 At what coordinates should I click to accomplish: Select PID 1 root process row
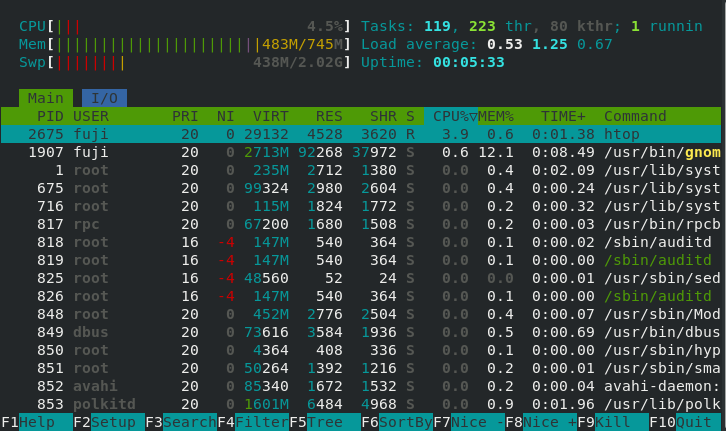tap(361, 170)
